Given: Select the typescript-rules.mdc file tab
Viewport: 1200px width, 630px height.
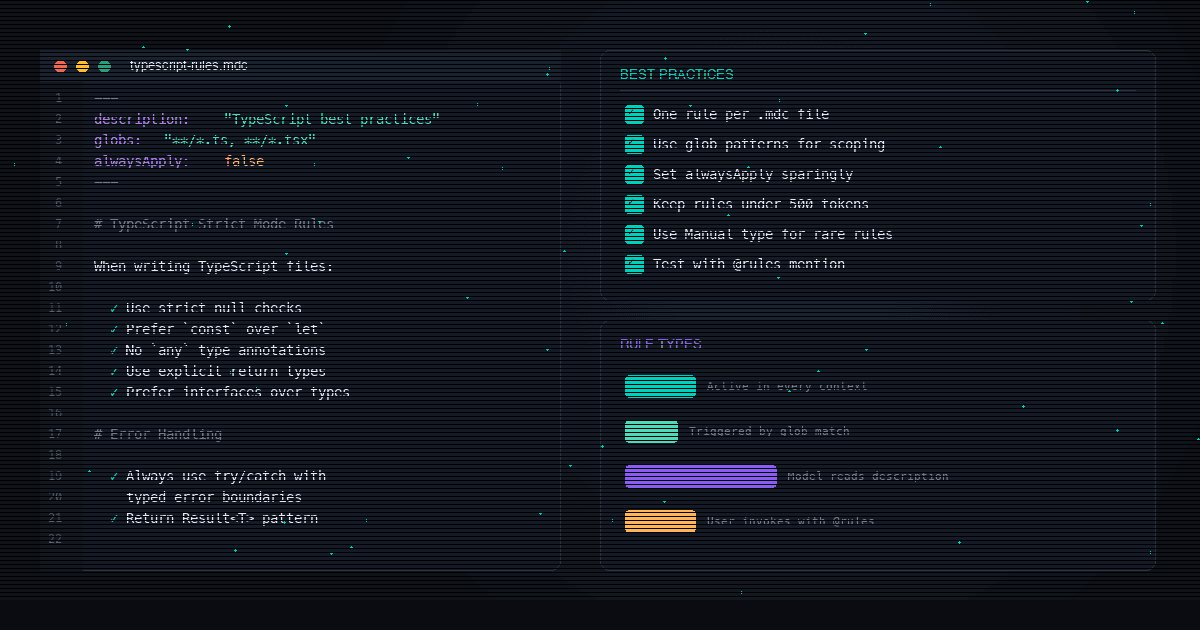Looking at the screenshot, I should coord(189,66).
